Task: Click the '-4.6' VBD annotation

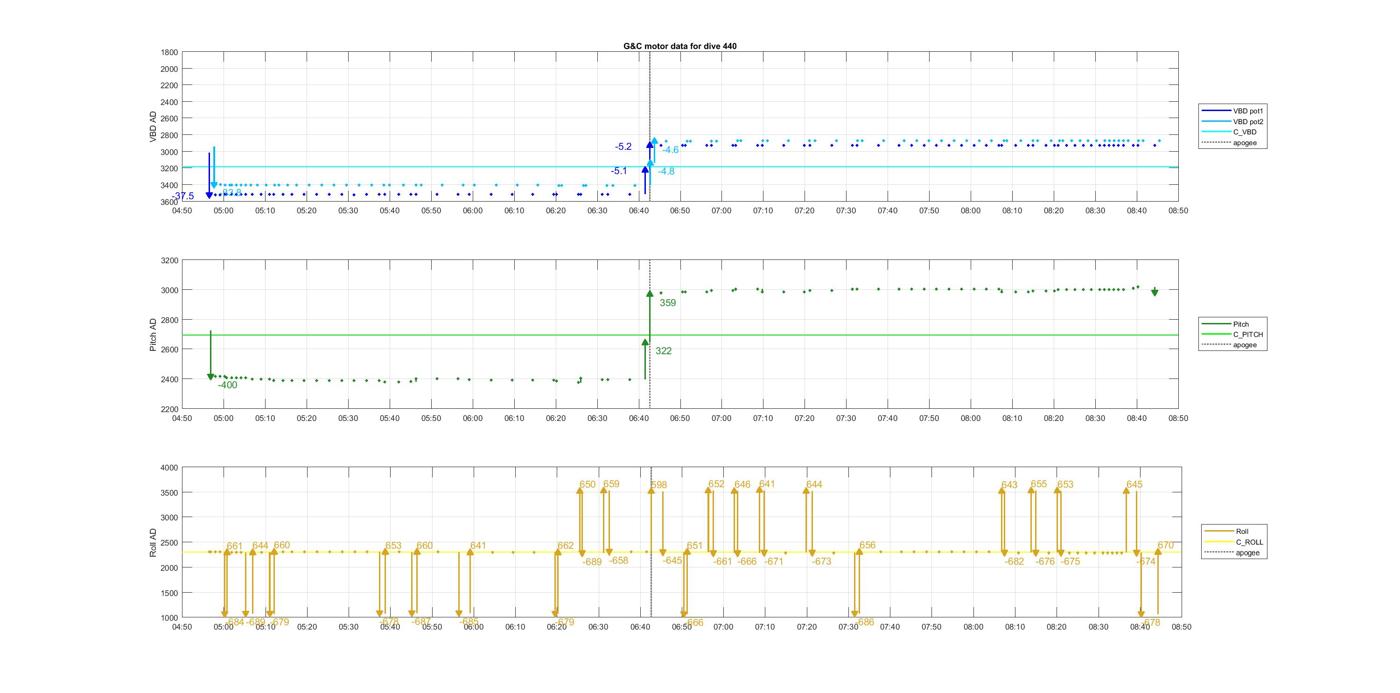Action: 670,150
